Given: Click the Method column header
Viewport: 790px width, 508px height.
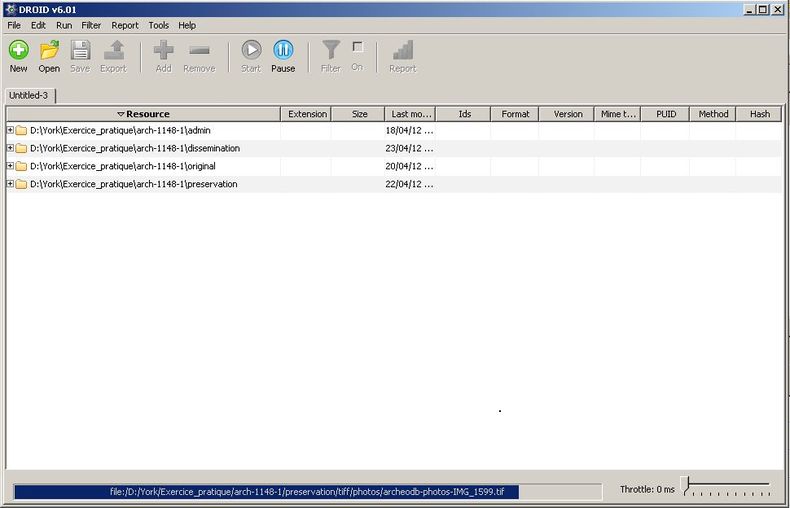Looking at the screenshot, I should (x=713, y=114).
